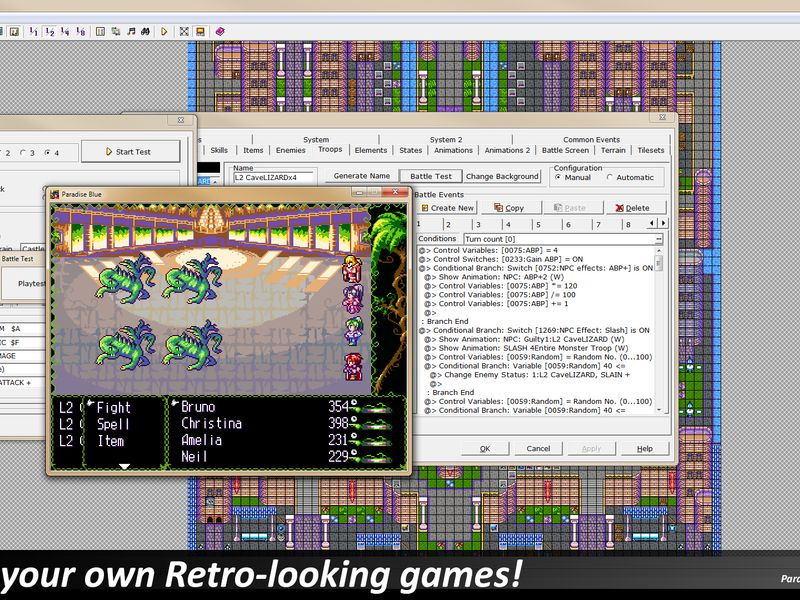Switch to the System tab
800x600 pixels.
(316, 139)
